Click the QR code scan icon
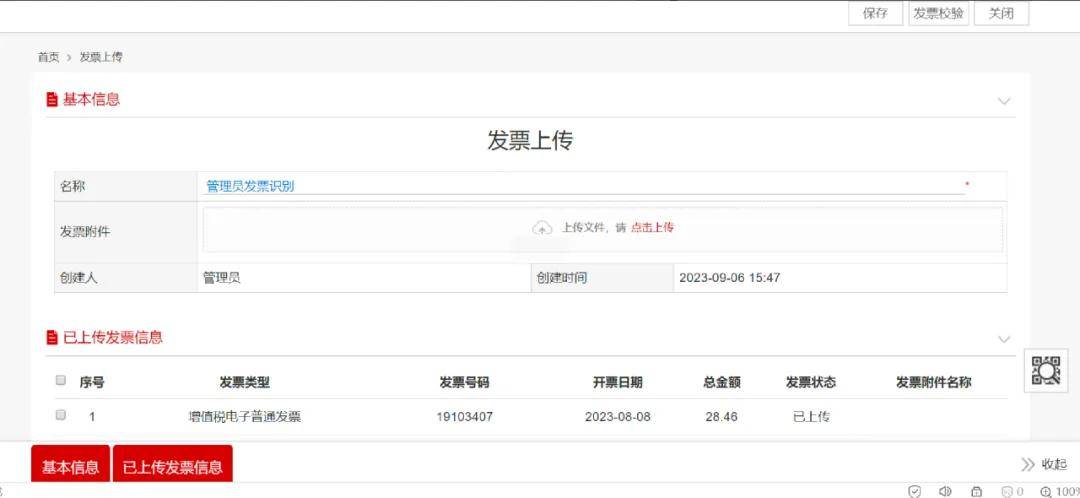1080x498 pixels. coord(1045,370)
